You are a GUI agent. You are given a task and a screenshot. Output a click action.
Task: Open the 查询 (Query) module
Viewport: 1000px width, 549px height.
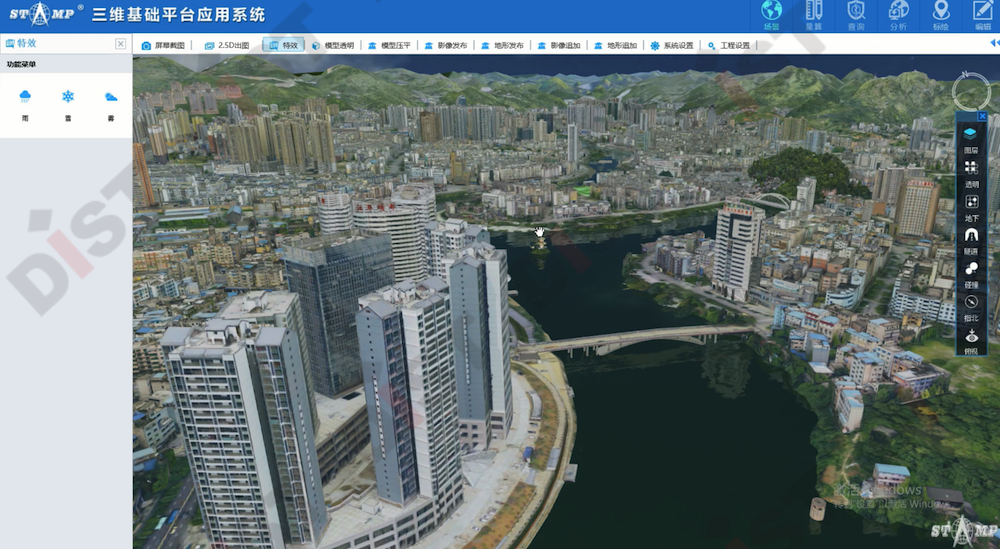tap(856, 15)
